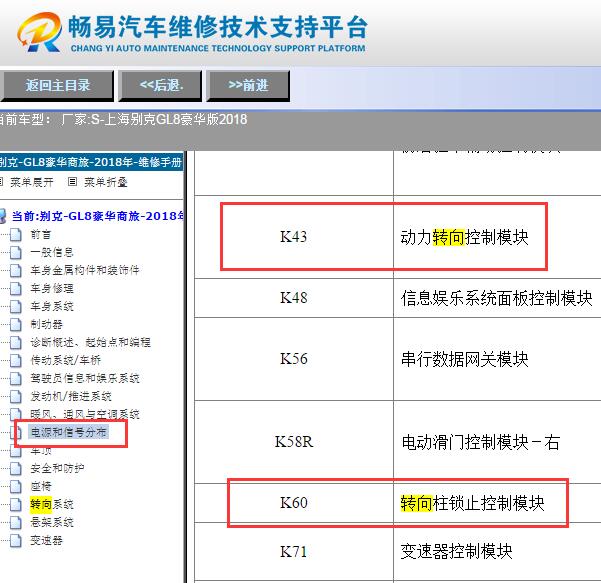Viewport: 601px width, 583px height.
Task: Open 安全和防护 tree entry
Action: click(57, 468)
